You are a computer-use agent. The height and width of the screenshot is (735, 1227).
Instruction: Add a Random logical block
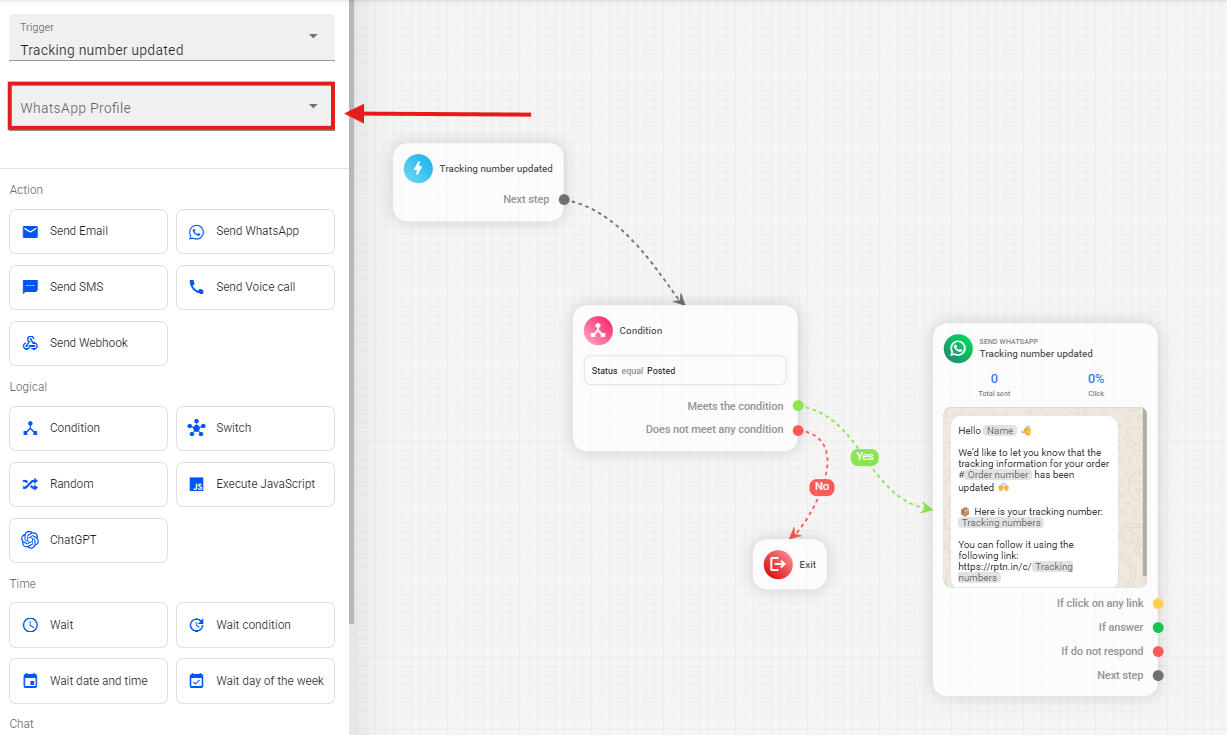[88, 484]
